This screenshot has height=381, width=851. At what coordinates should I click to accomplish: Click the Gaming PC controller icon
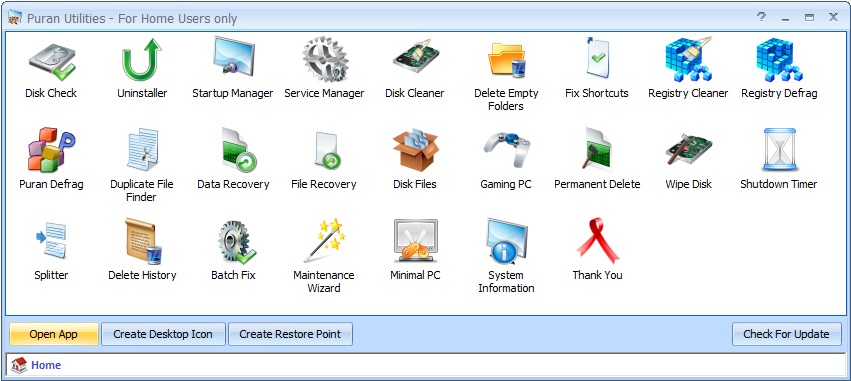click(506, 149)
